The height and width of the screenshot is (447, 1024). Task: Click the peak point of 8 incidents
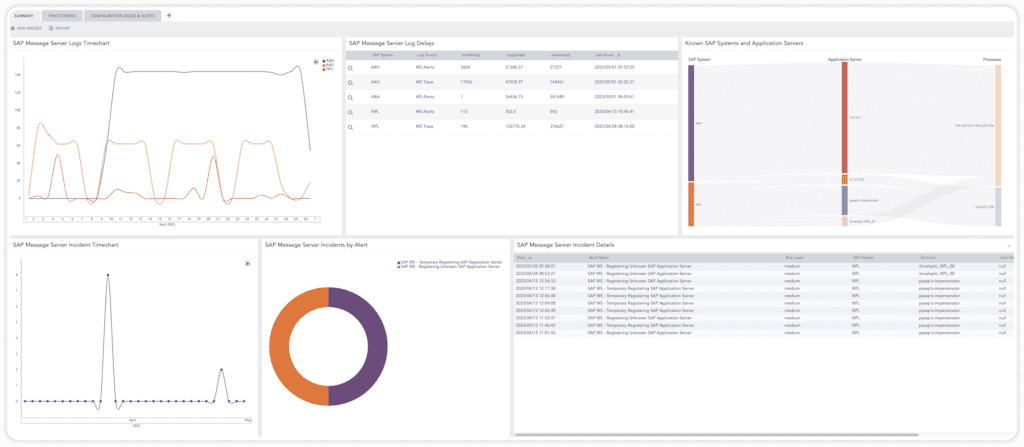coord(108,275)
